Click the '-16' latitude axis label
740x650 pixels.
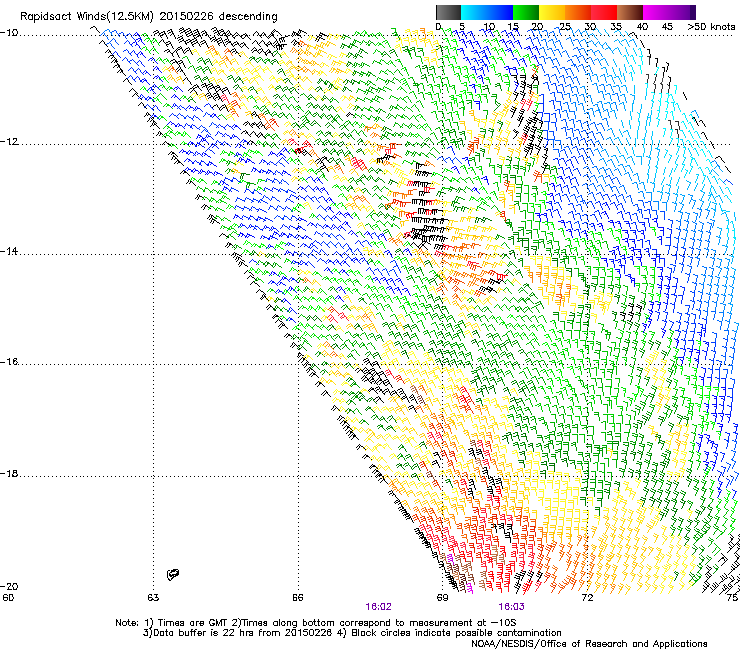tap(9, 362)
